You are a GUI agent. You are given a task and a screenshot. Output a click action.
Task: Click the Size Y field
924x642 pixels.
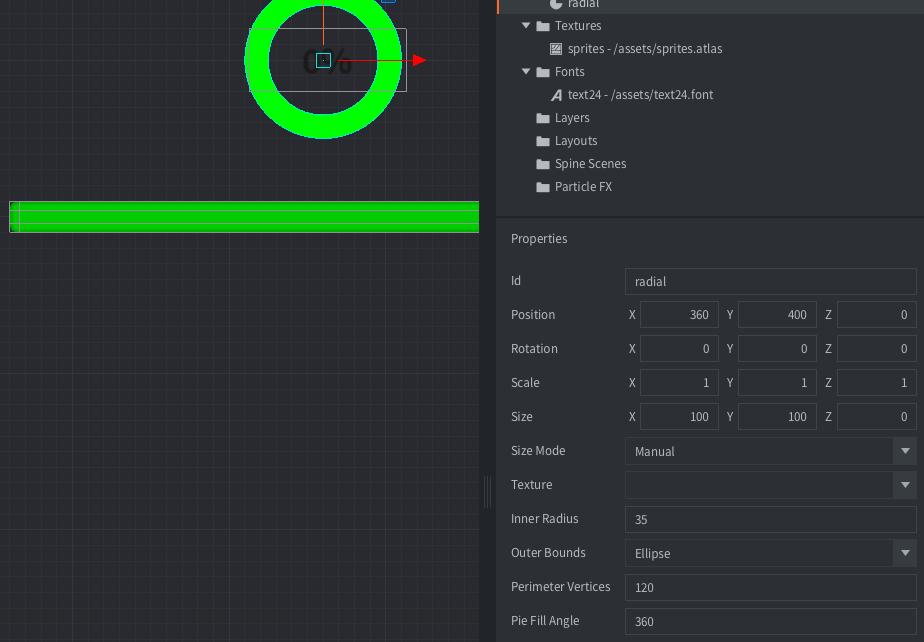[x=777, y=417]
